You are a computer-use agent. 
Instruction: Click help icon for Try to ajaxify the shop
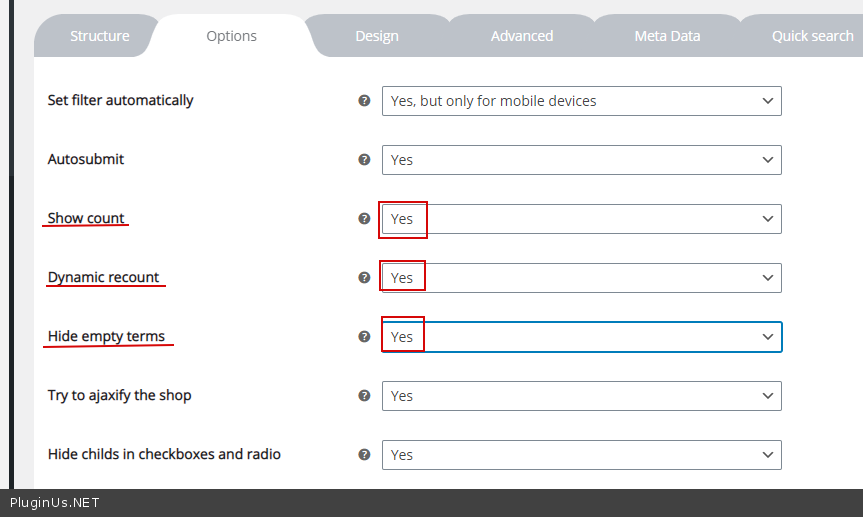[364, 396]
